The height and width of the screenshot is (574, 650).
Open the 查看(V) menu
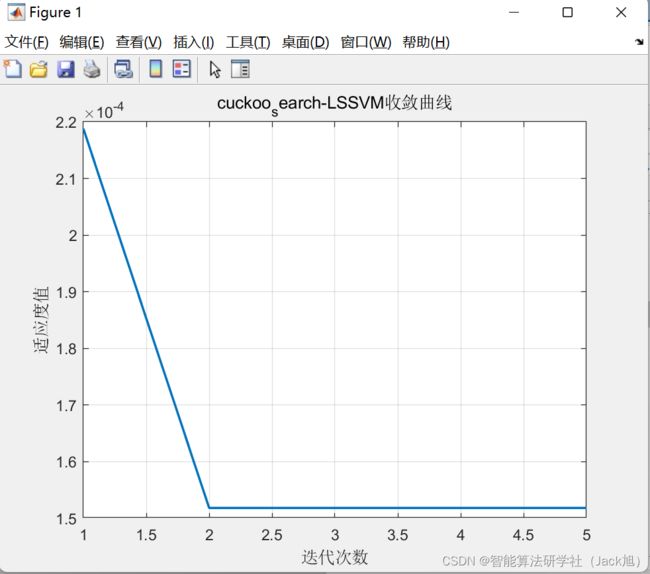138,42
